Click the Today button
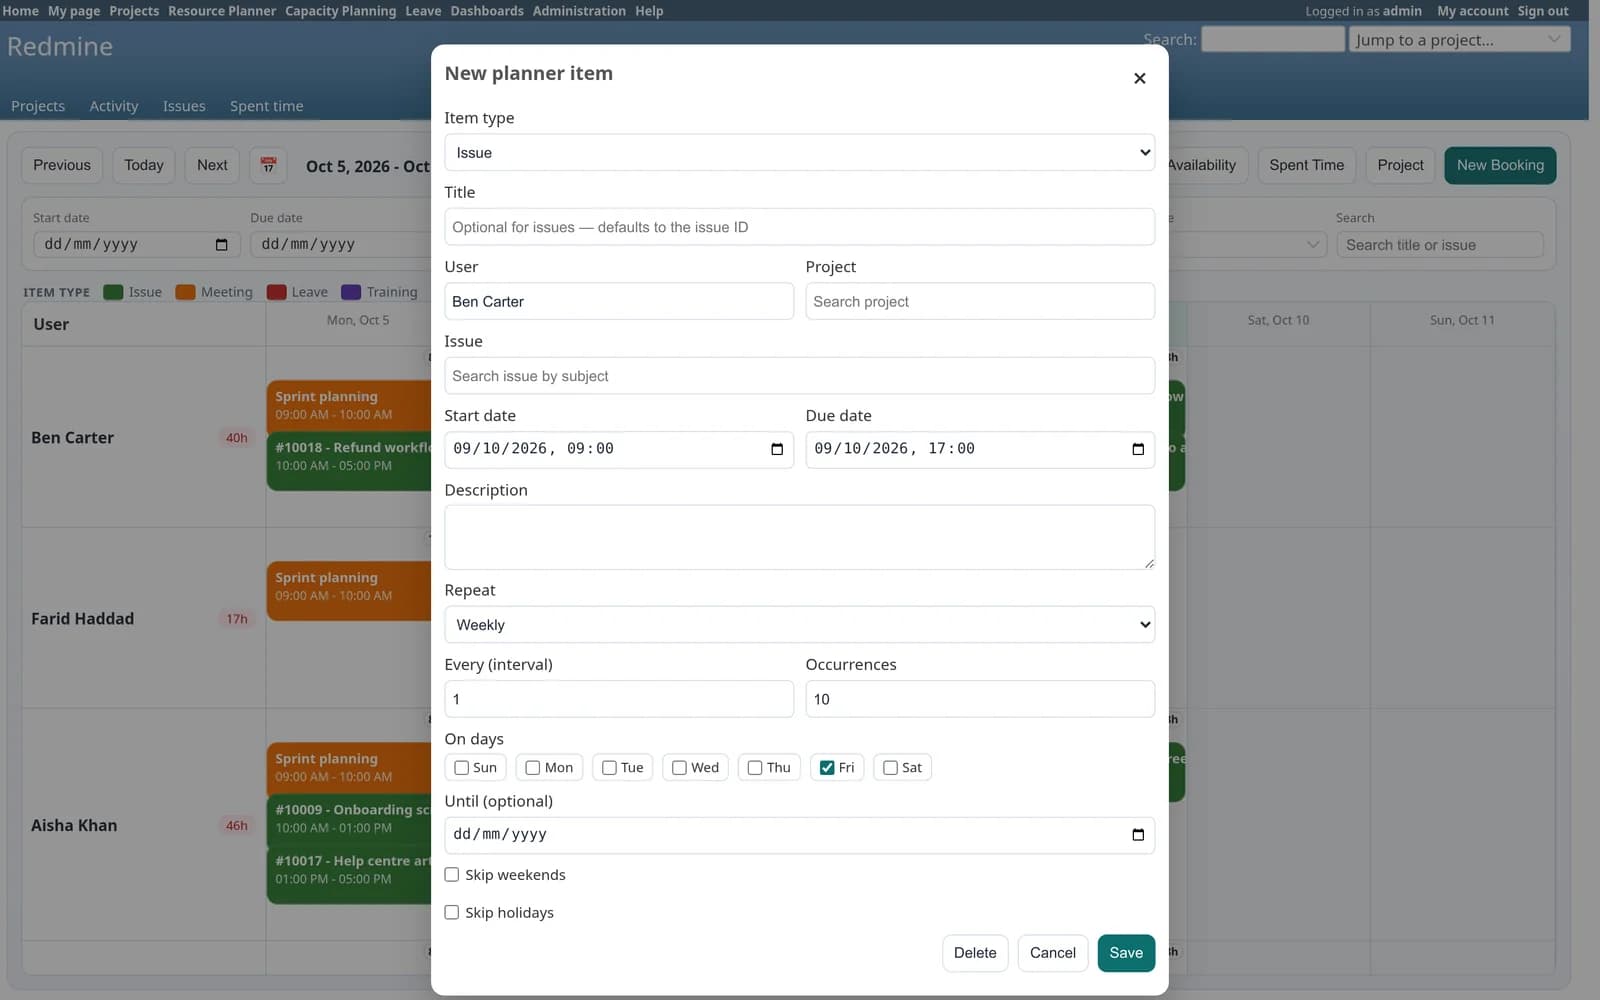1600x1000 pixels. pos(144,165)
